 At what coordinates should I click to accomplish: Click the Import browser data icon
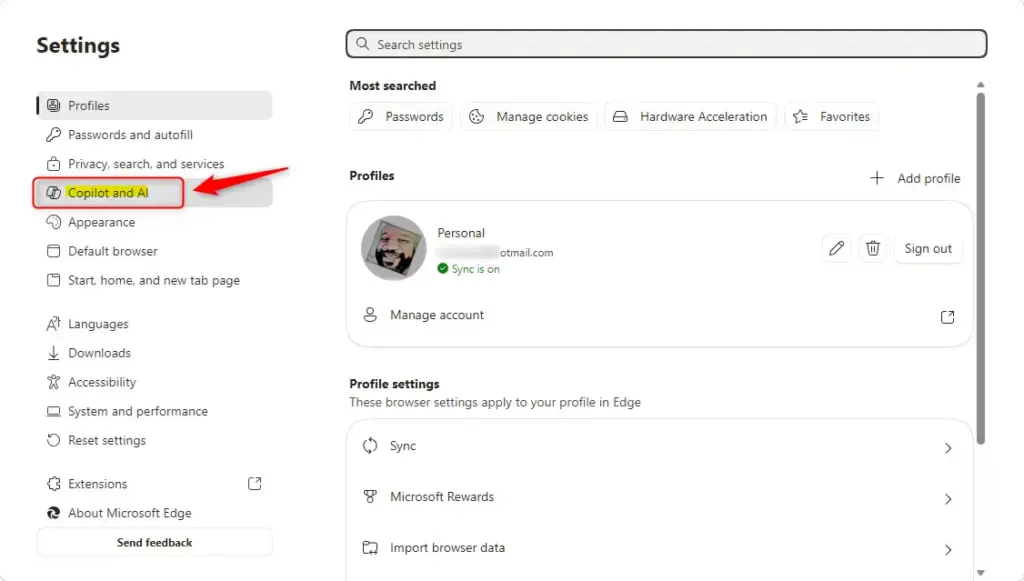(370, 548)
